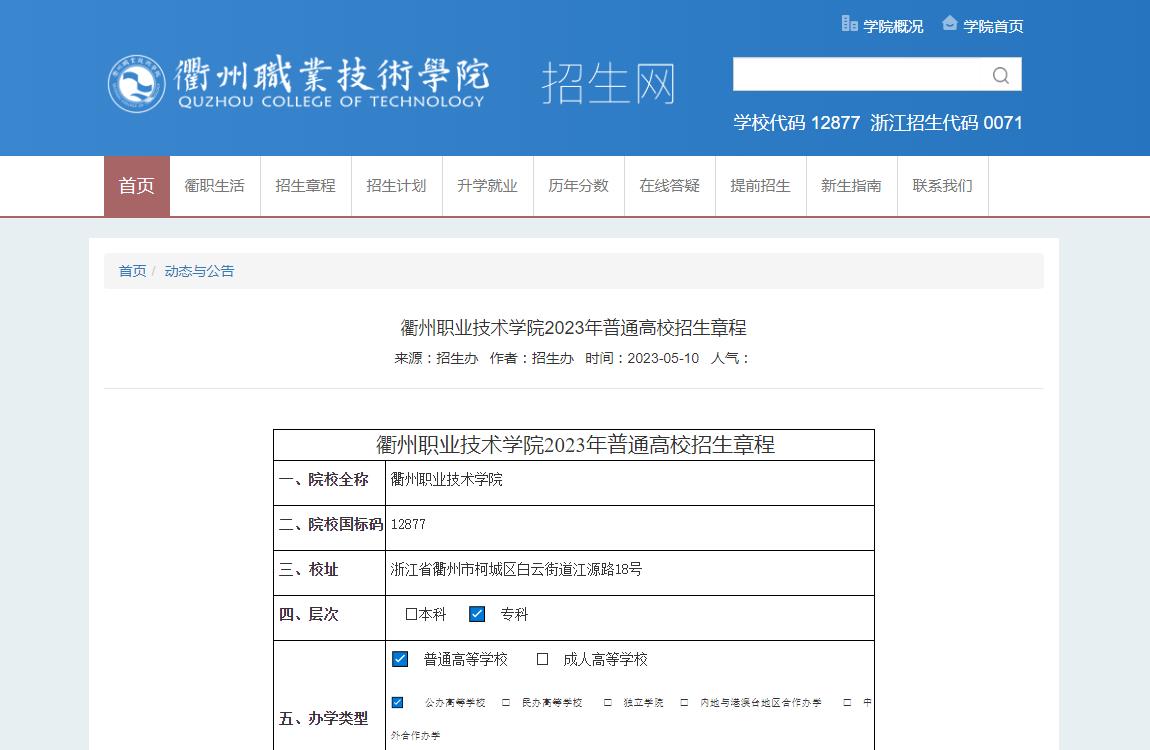Image resolution: width=1150 pixels, height=750 pixels.
Task: Click the table heading 衢州职业技术学院2023年普通高校招生章程
Action: 575,445
